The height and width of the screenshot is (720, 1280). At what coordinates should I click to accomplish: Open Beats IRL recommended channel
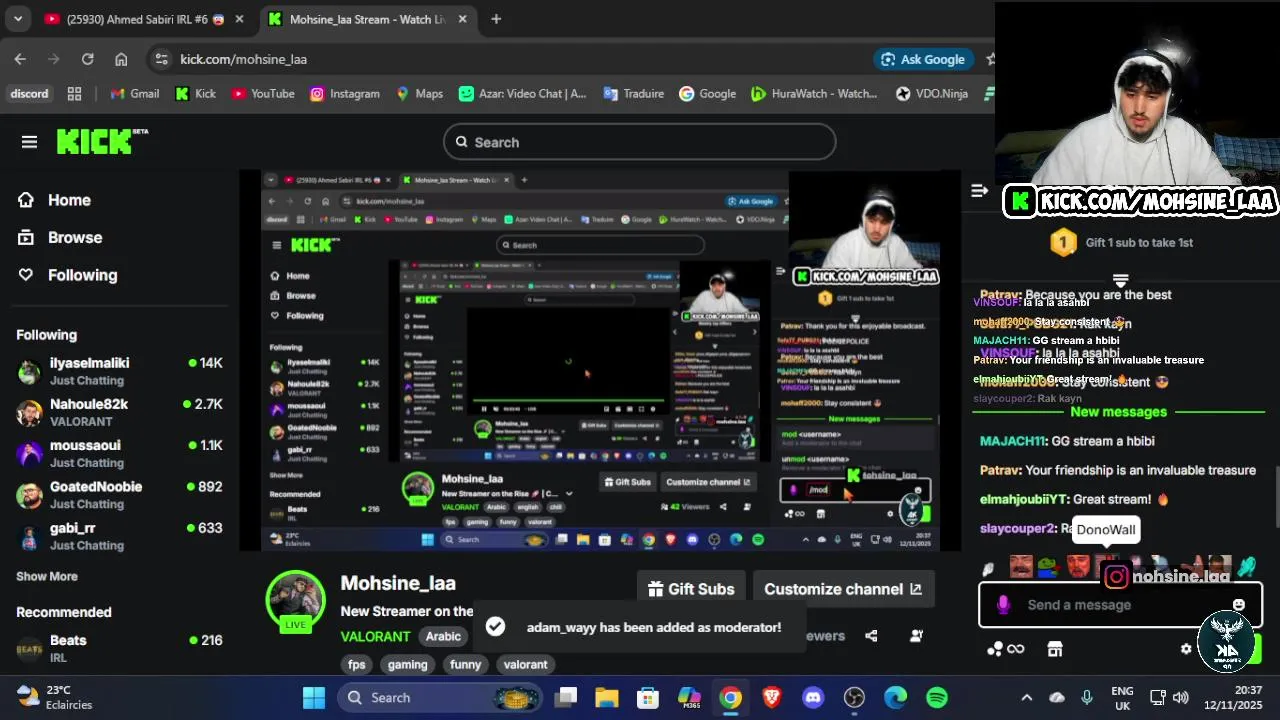pyautogui.click(x=120, y=648)
